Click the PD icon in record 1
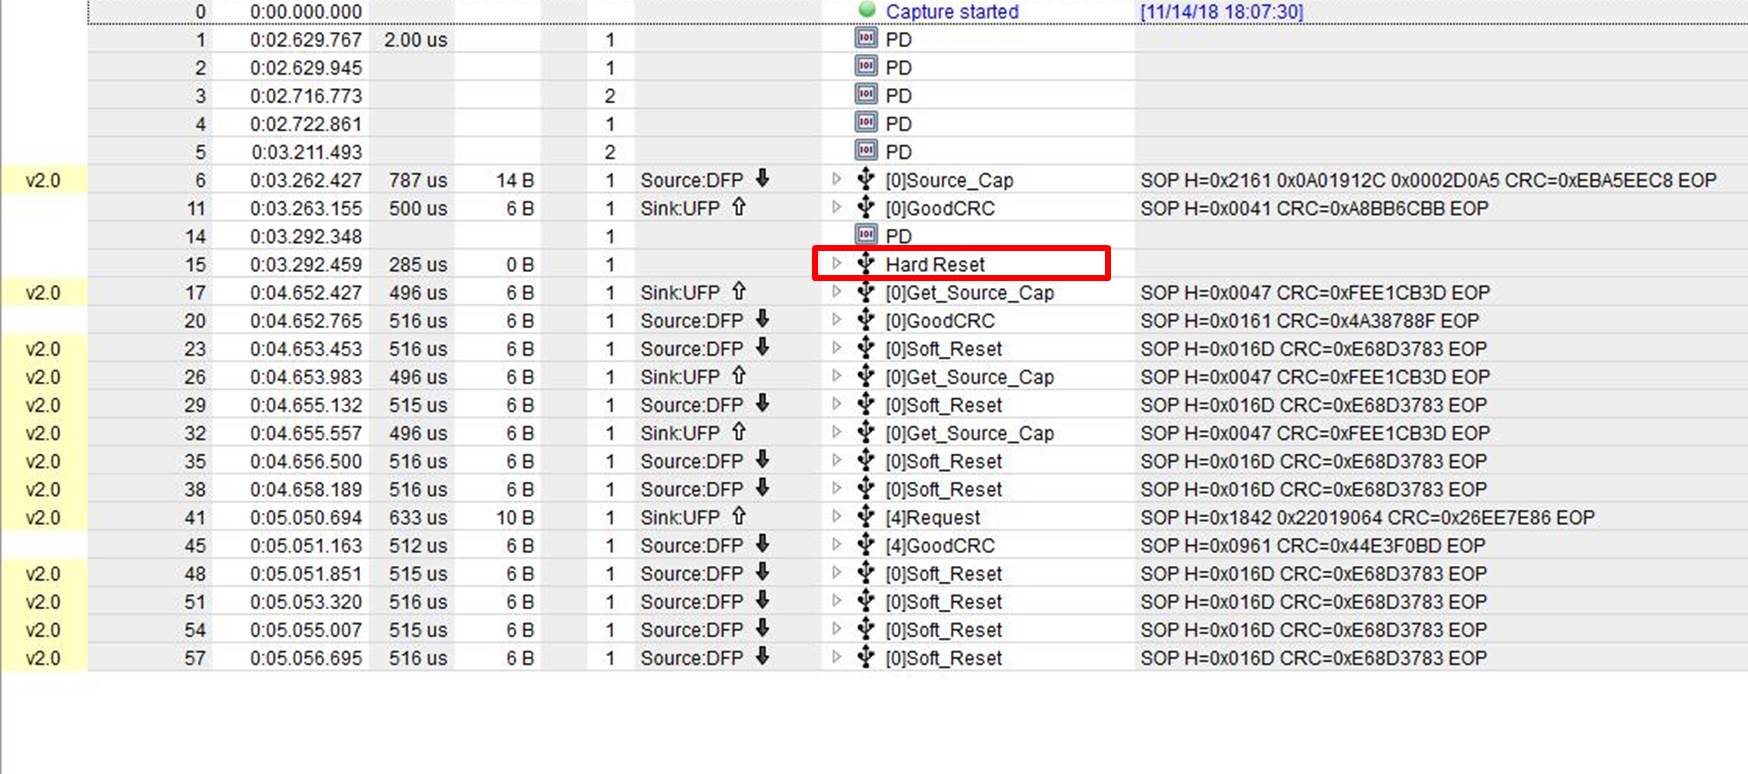Screen dimensions: 1748x774 (866, 38)
